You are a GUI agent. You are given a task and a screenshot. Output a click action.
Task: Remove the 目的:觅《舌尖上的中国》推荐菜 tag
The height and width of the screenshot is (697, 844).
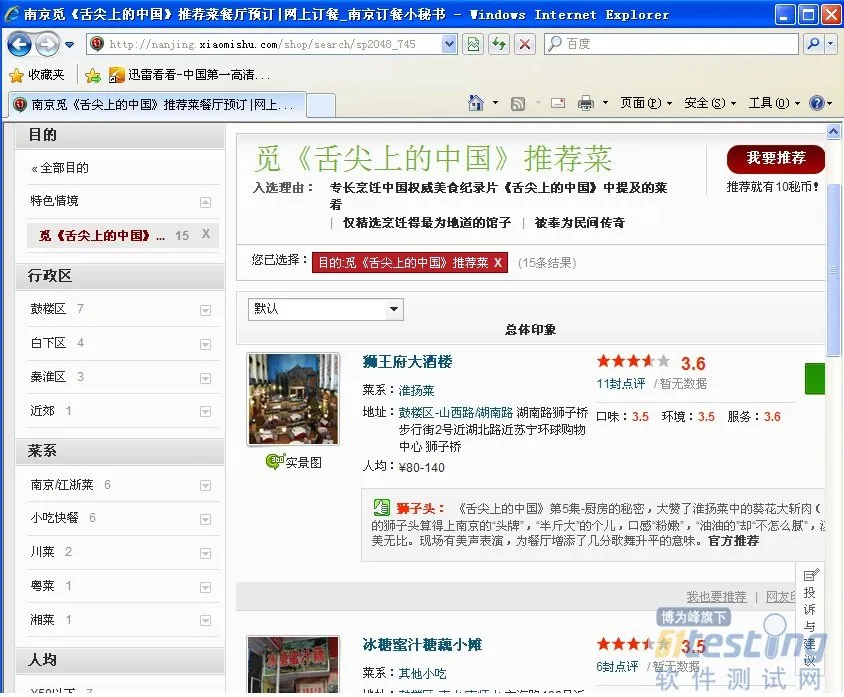[498, 263]
